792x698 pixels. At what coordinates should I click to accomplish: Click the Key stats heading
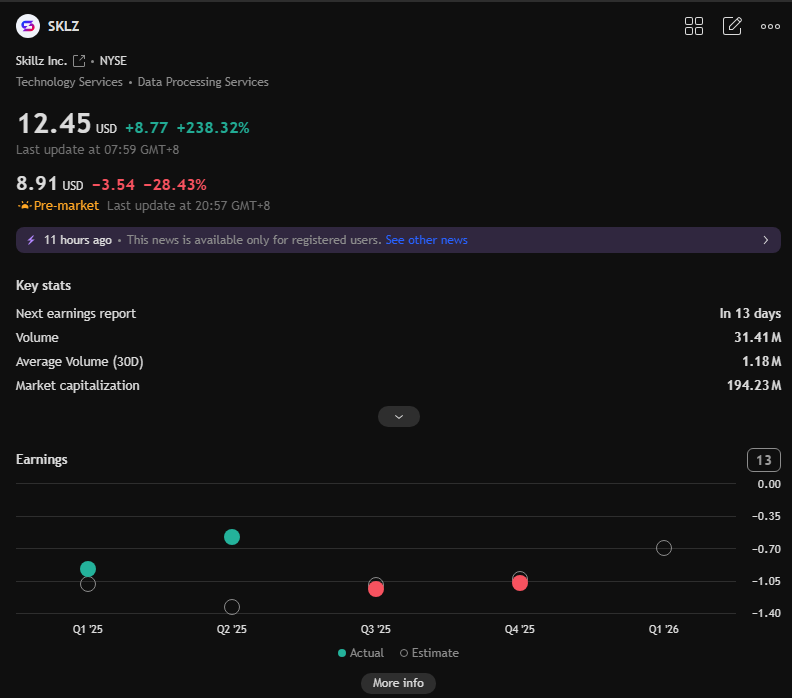[43, 285]
